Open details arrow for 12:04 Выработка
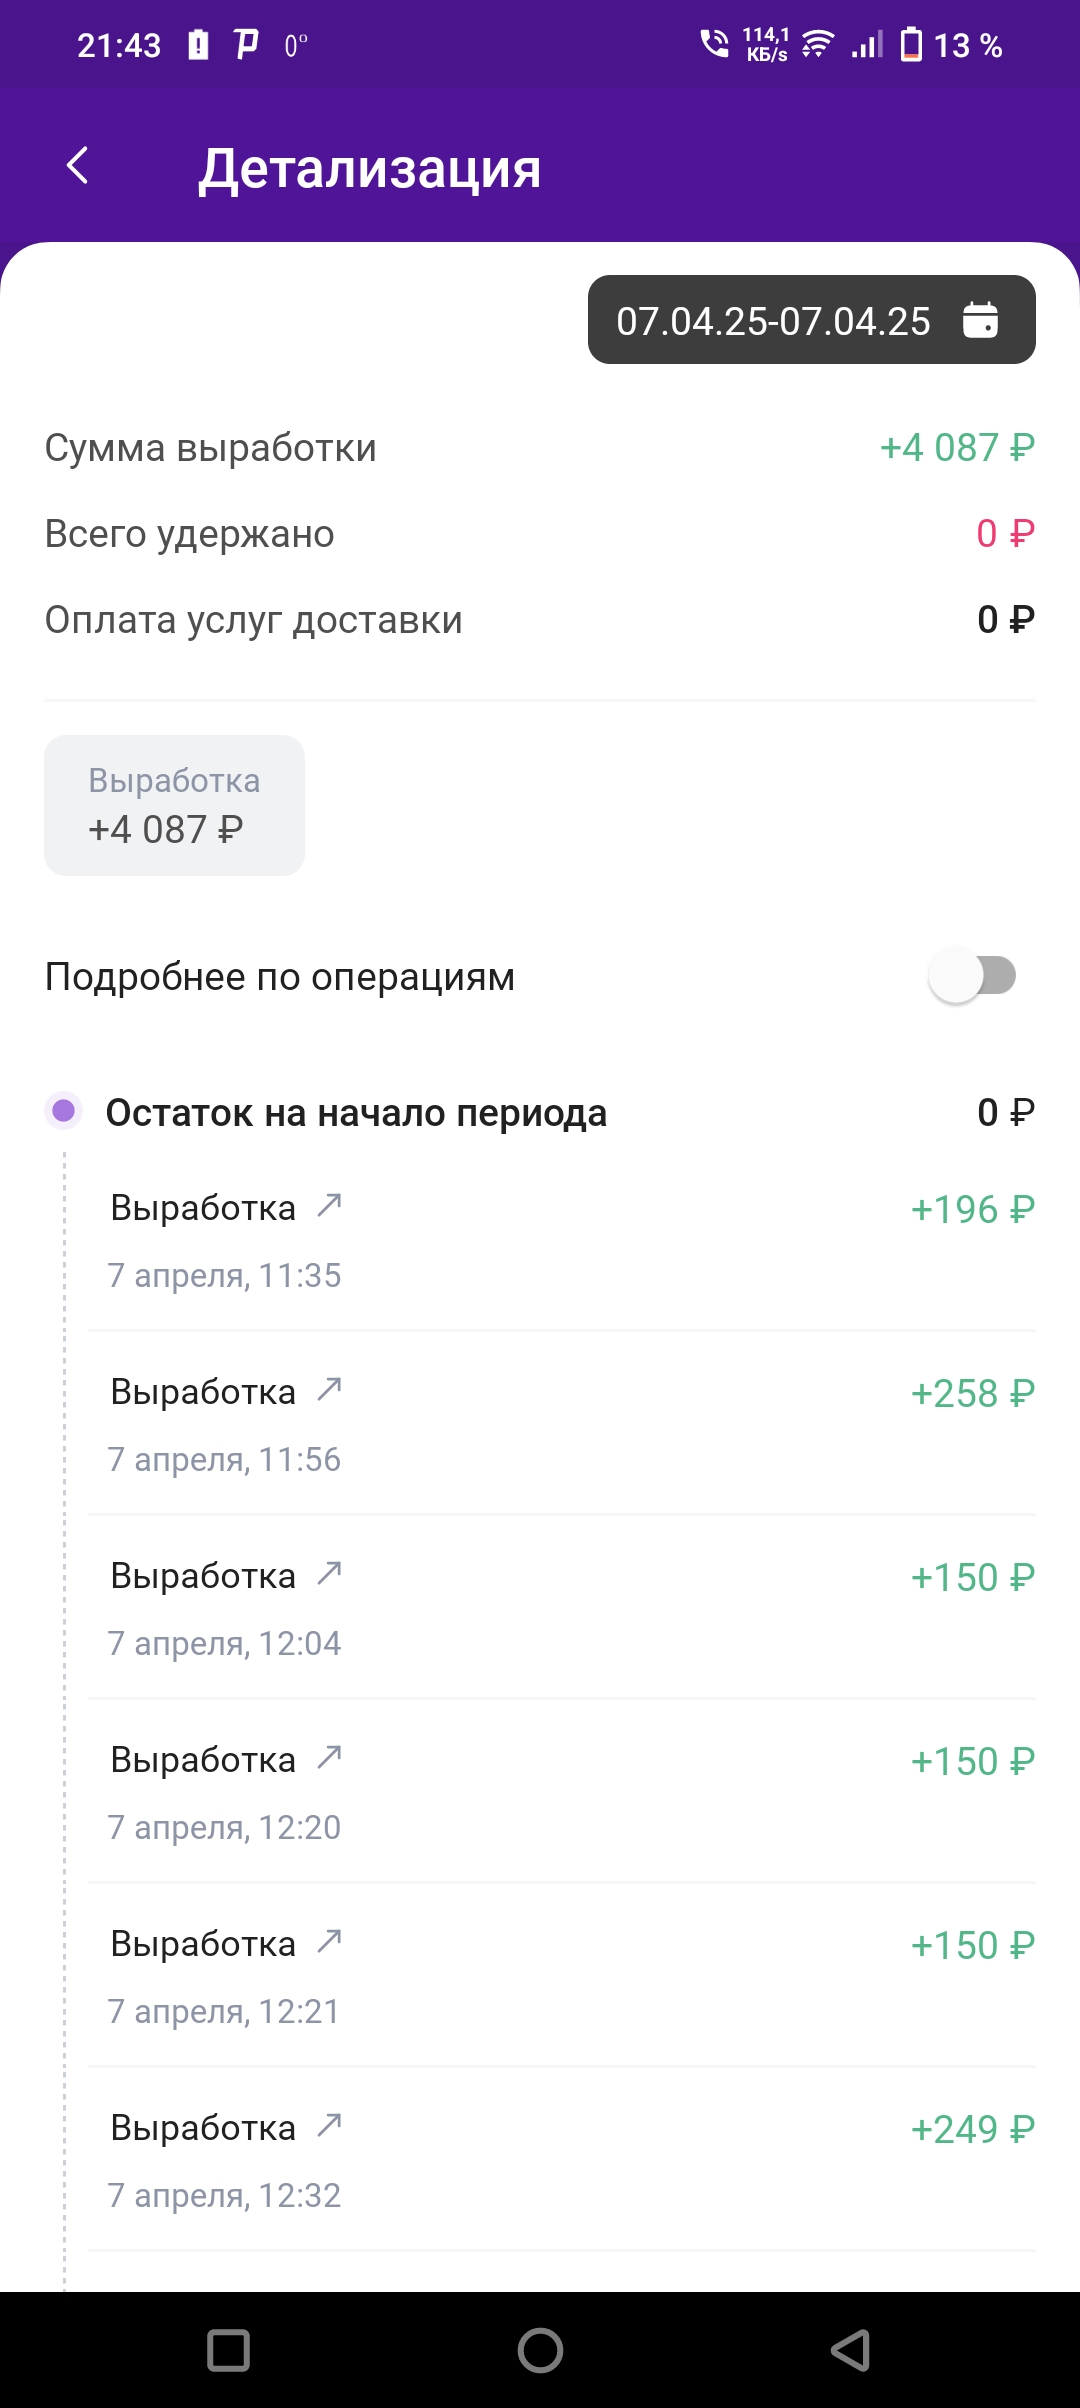Image resolution: width=1080 pixels, height=2408 pixels. point(330,1574)
